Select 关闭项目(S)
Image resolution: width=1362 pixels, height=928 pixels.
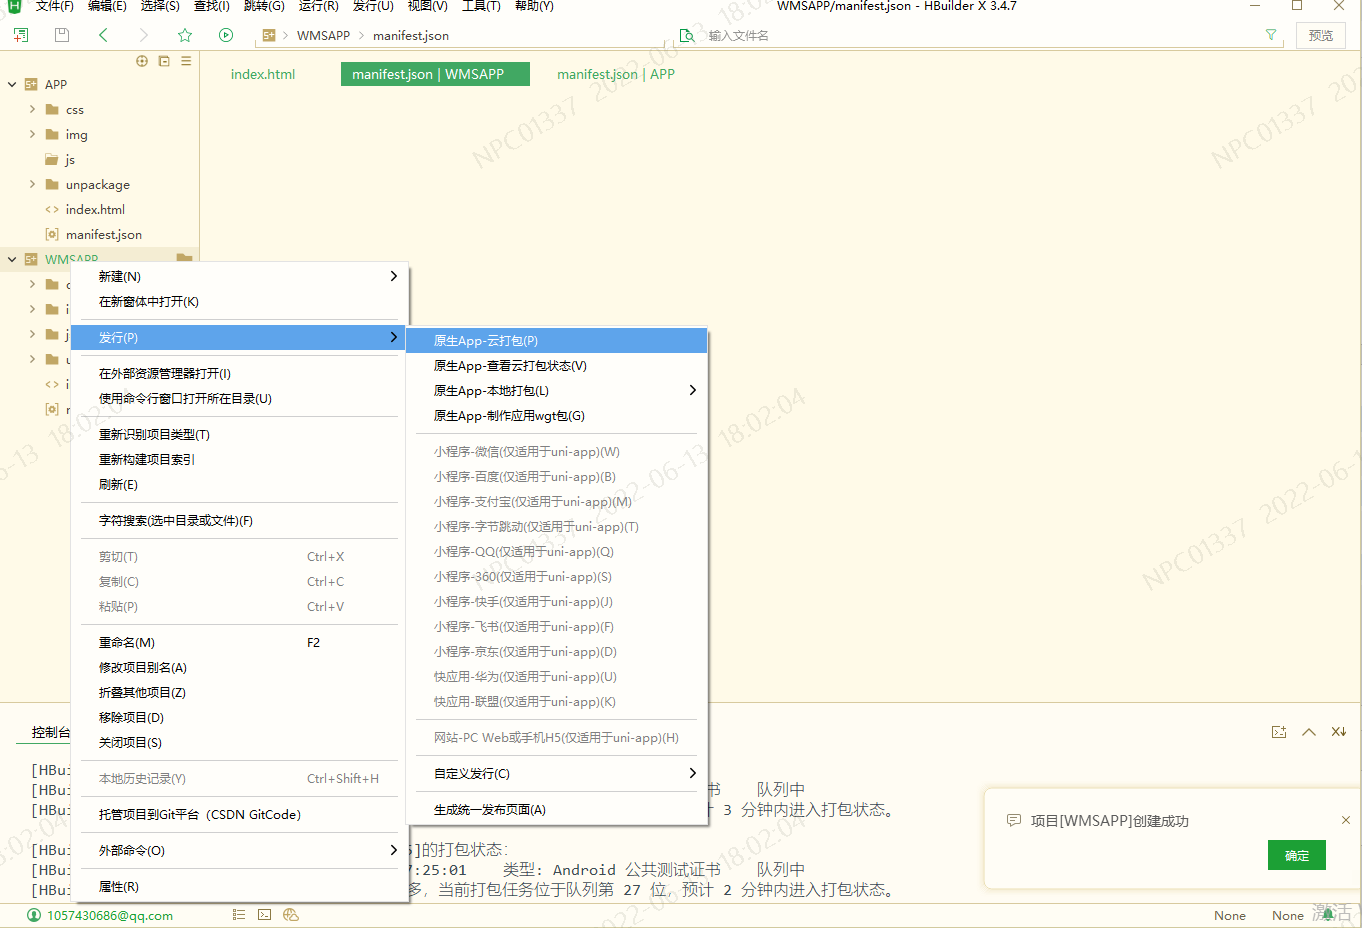[x=240, y=743]
